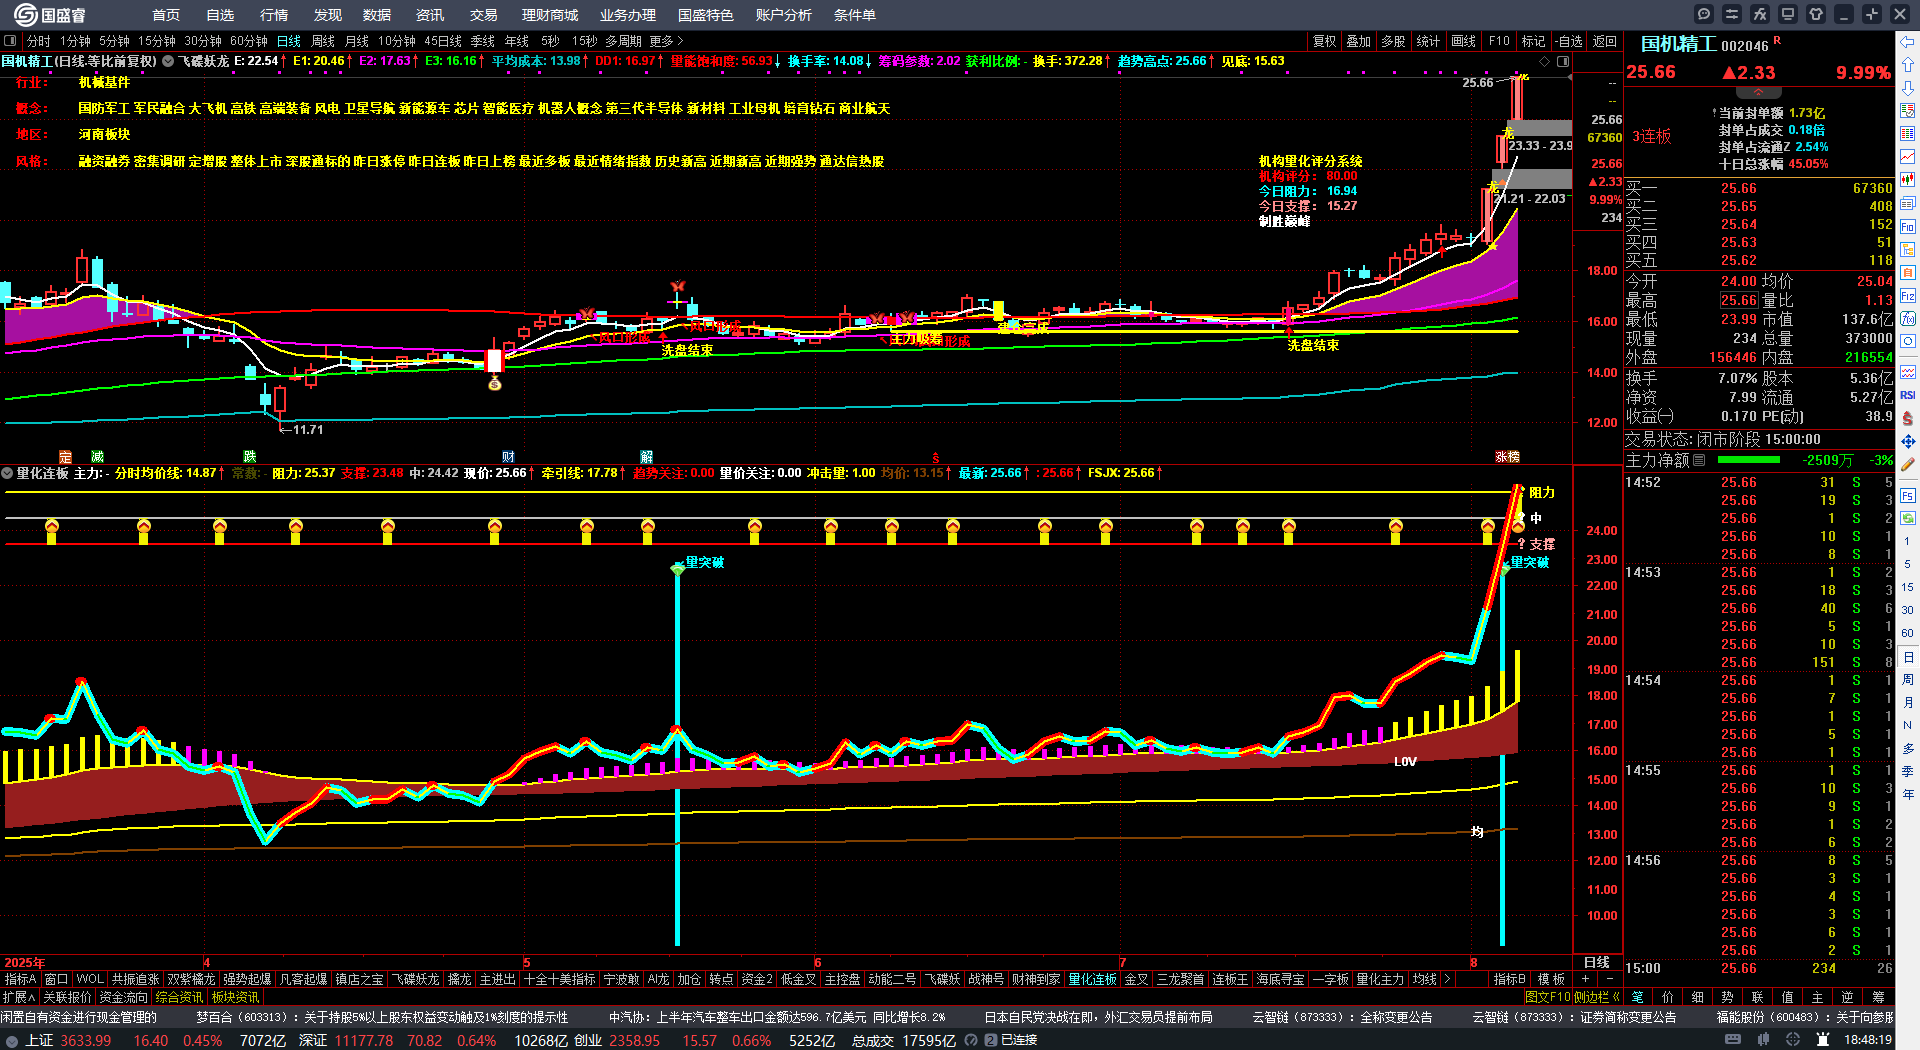
Task: Open the candlestick chart icon in sidebar
Action: (1908, 180)
